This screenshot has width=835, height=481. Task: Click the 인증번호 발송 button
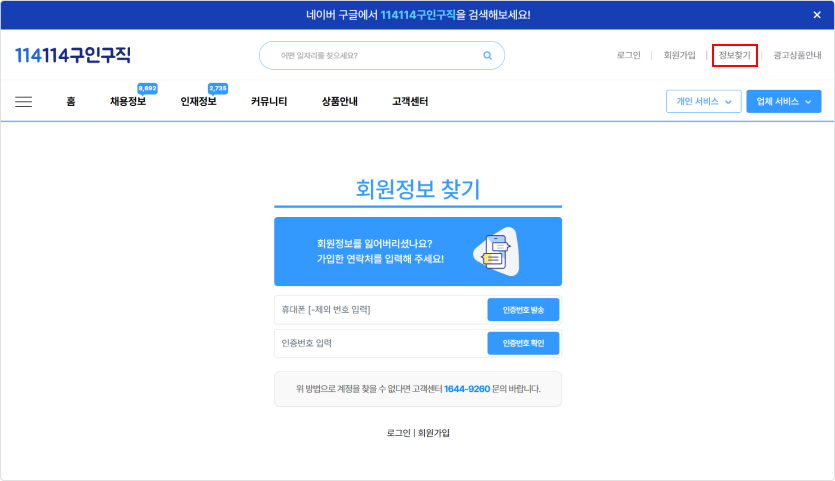point(523,310)
